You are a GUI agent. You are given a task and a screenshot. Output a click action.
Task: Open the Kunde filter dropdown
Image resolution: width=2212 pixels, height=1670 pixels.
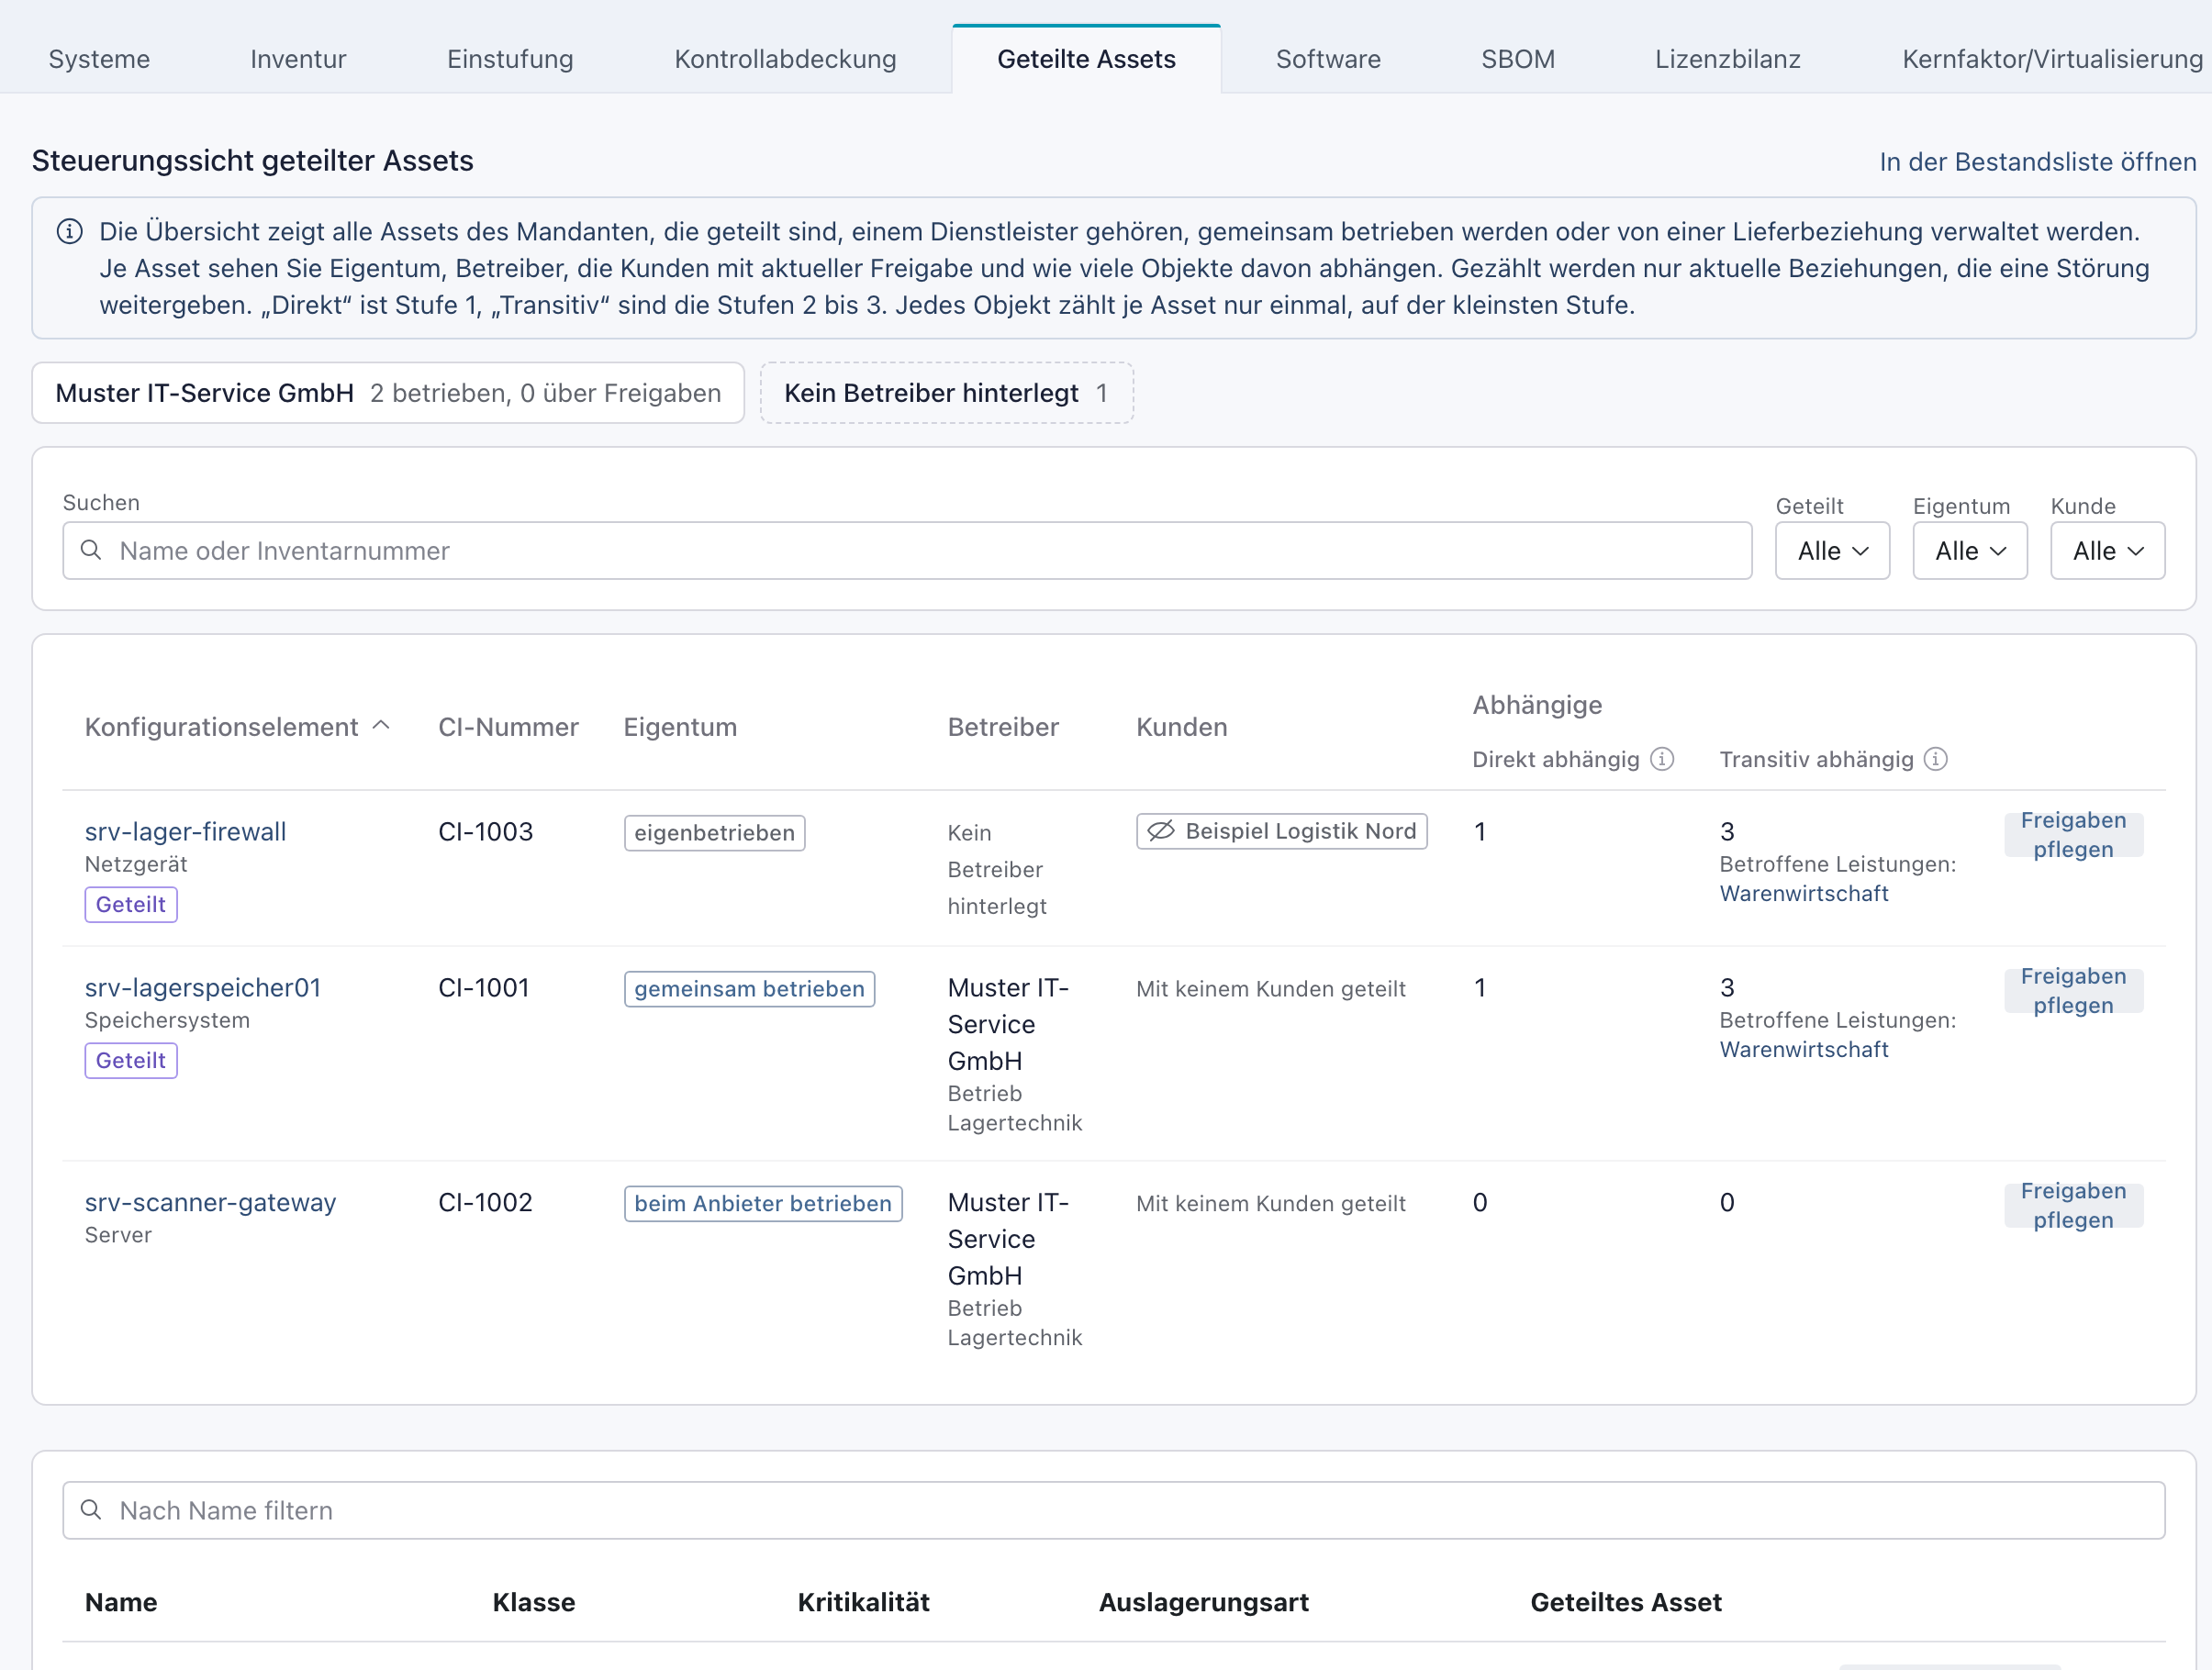2107,551
